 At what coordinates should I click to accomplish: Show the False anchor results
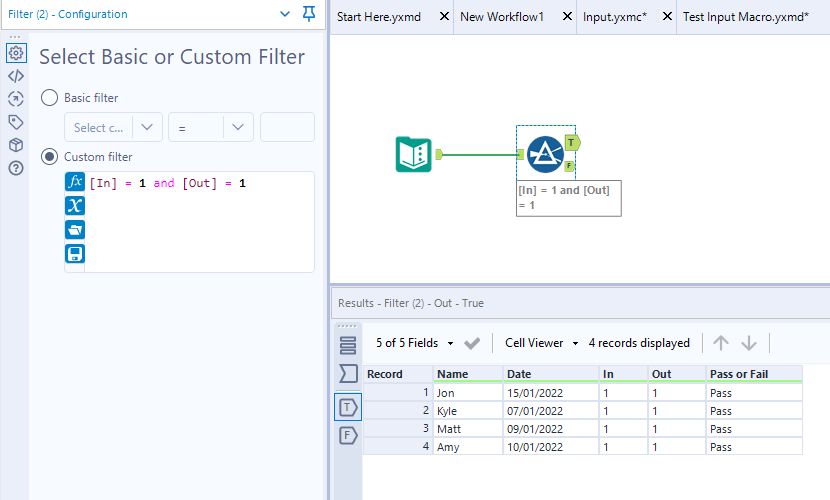(x=348, y=435)
